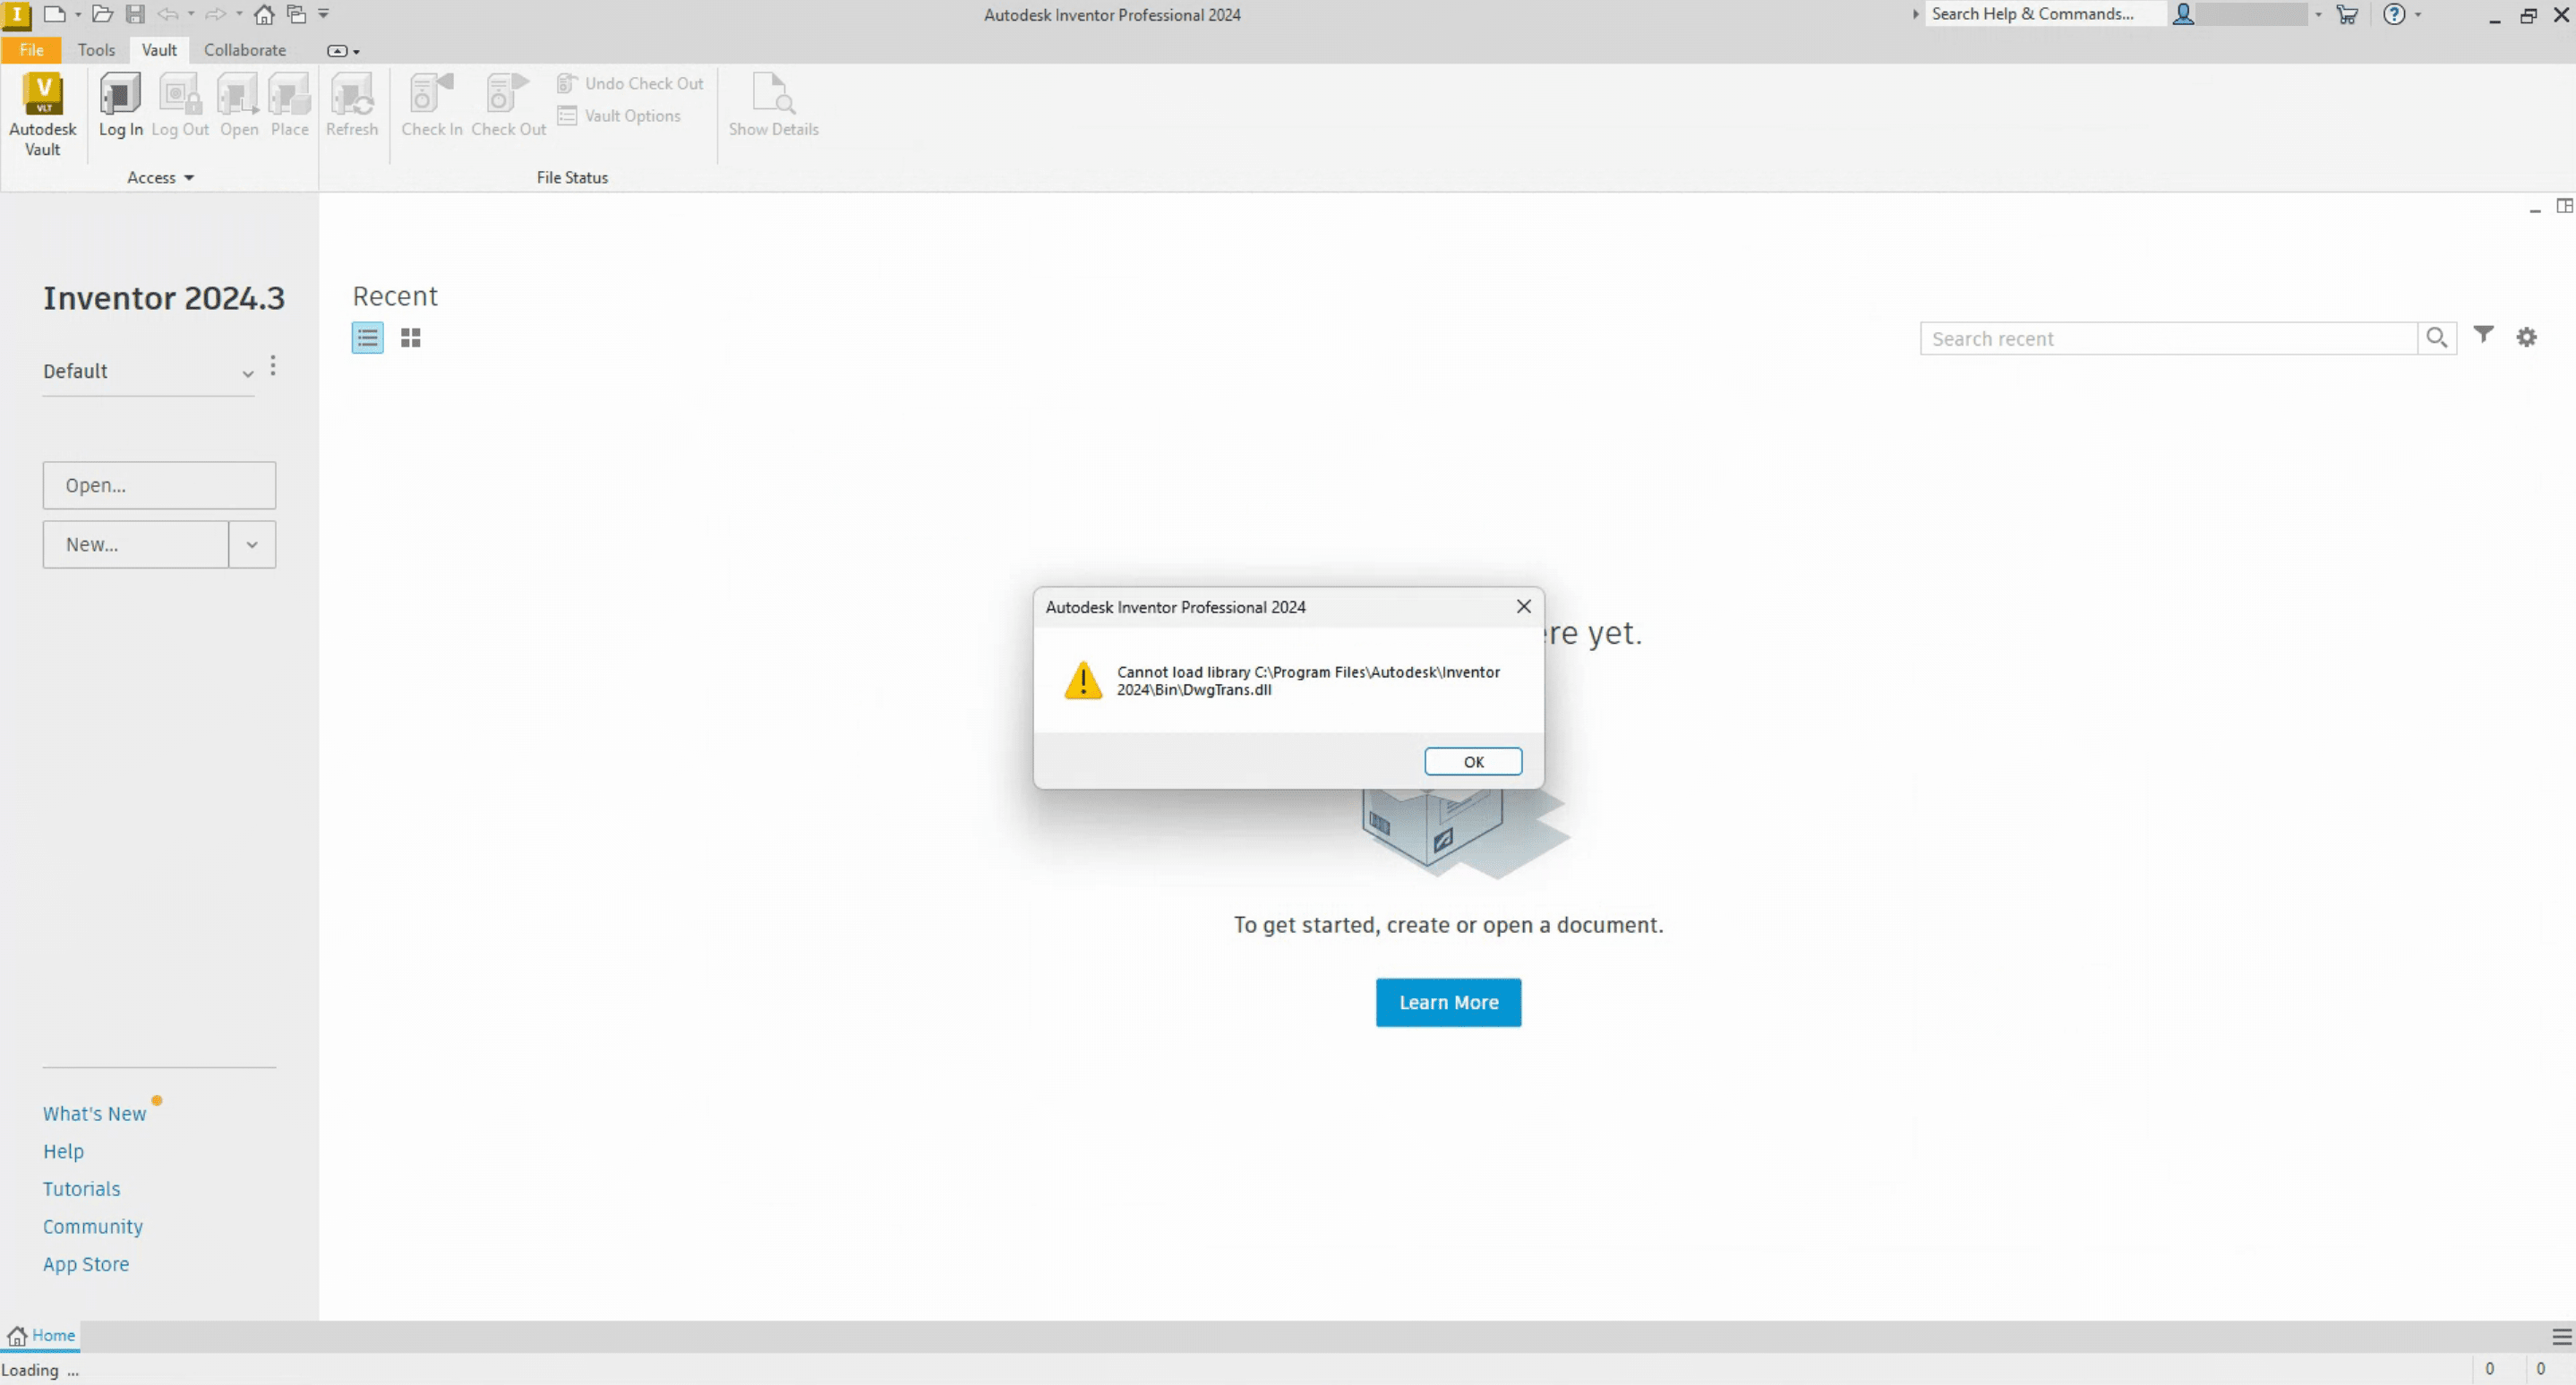
Task: Open the Tutorials link
Action: click(x=81, y=1189)
